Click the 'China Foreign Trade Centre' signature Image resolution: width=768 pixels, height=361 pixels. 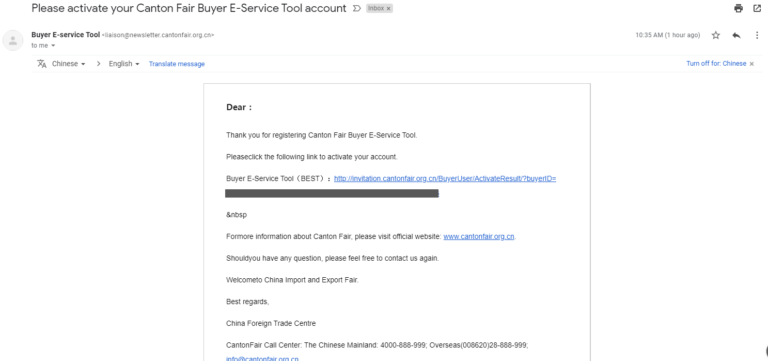(x=271, y=323)
